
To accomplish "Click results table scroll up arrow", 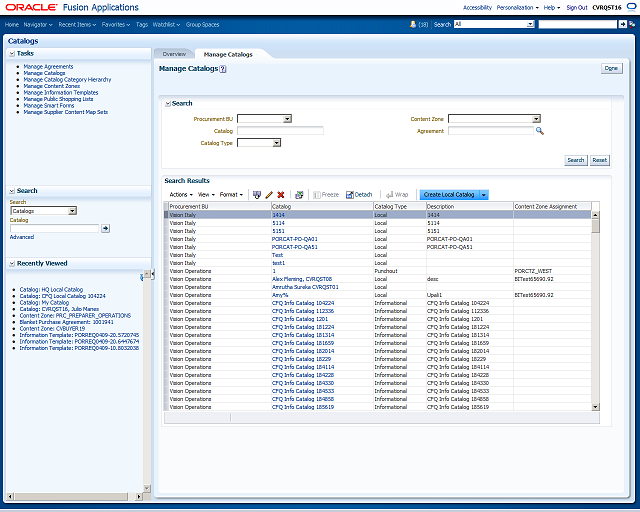I will [x=596, y=215].
